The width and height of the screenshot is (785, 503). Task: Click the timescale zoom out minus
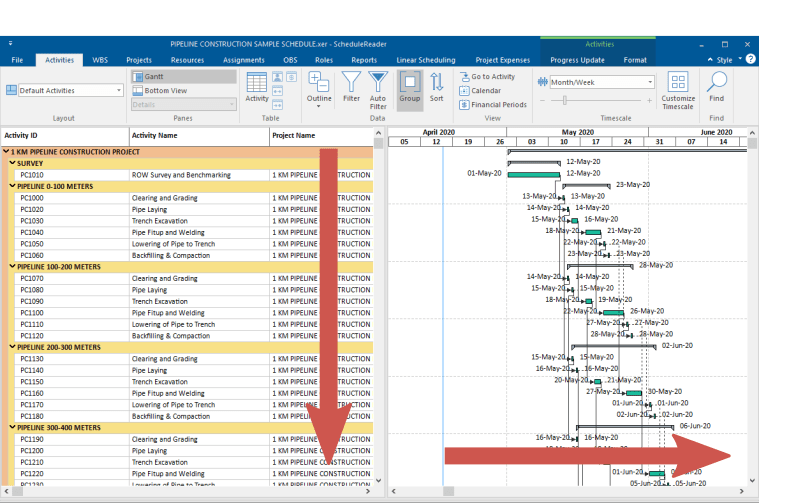pyautogui.click(x=542, y=101)
